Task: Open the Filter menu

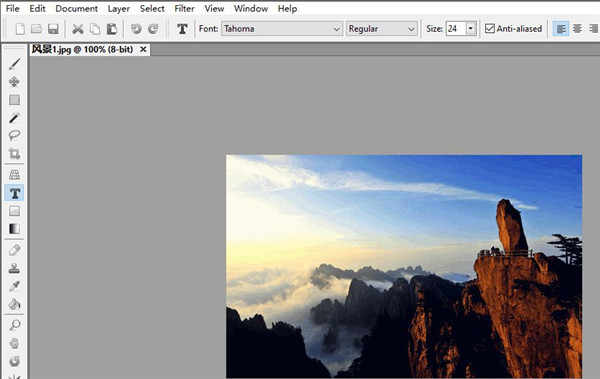Action: [x=184, y=8]
